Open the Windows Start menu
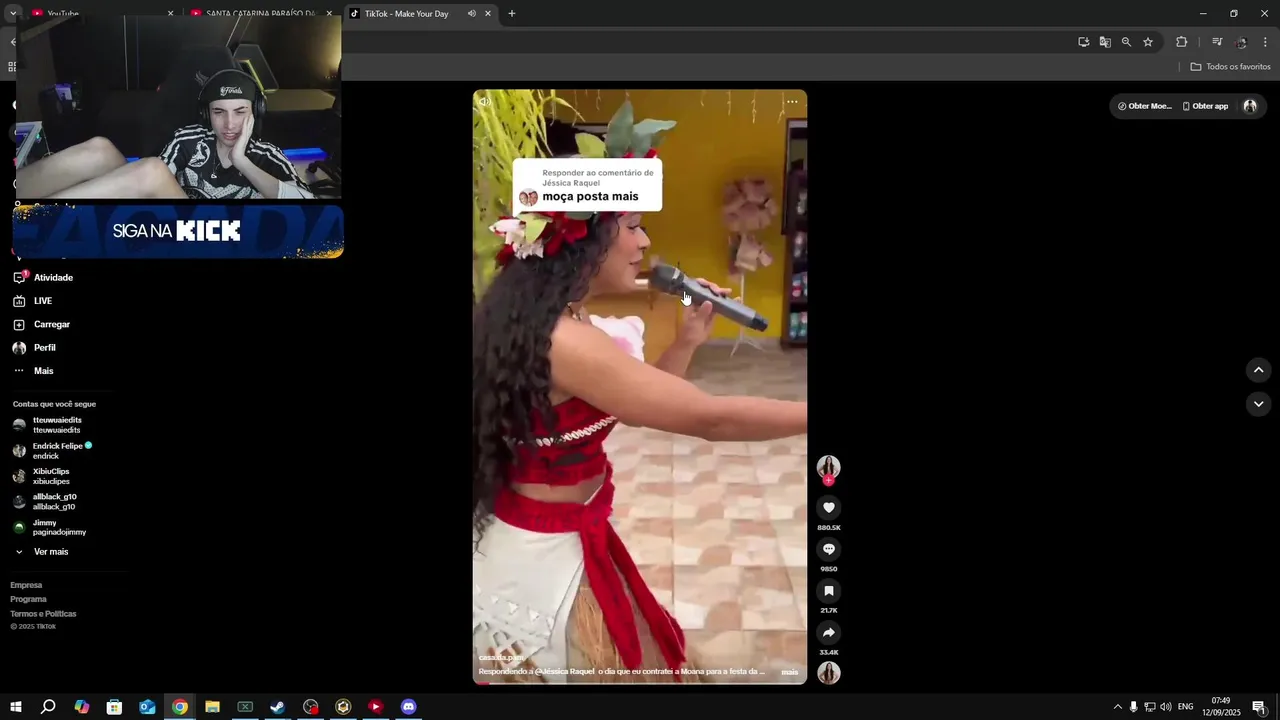This screenshot has width=1280, height=720. point(15,707)
